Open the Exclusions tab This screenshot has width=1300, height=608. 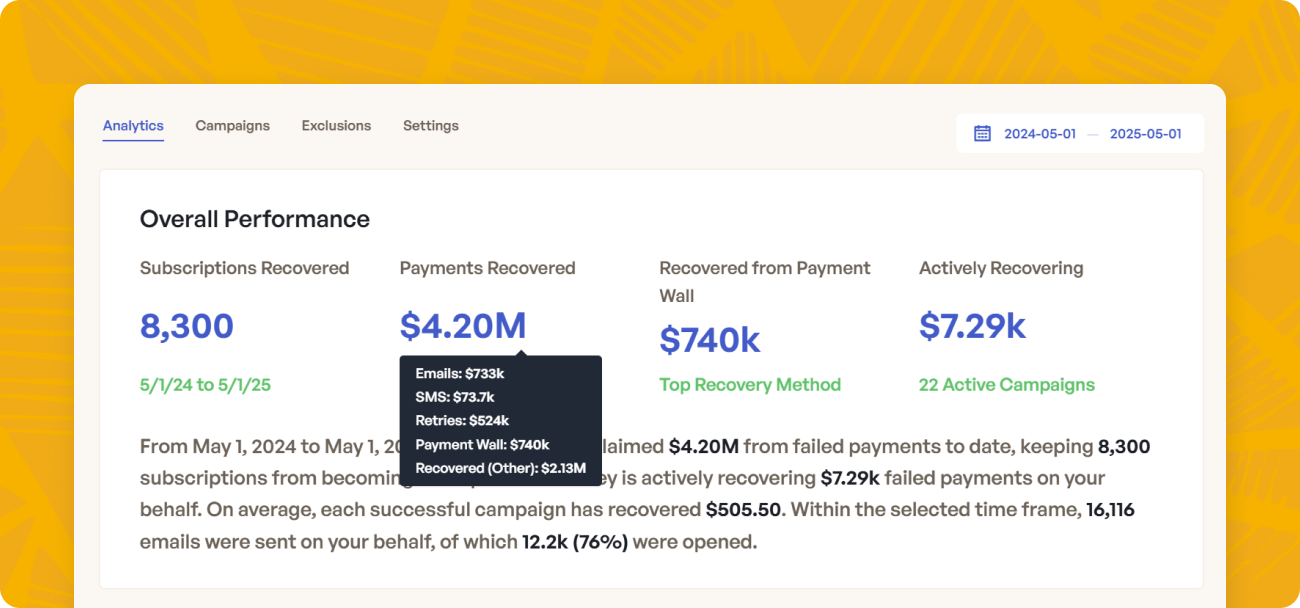[336, 126]
